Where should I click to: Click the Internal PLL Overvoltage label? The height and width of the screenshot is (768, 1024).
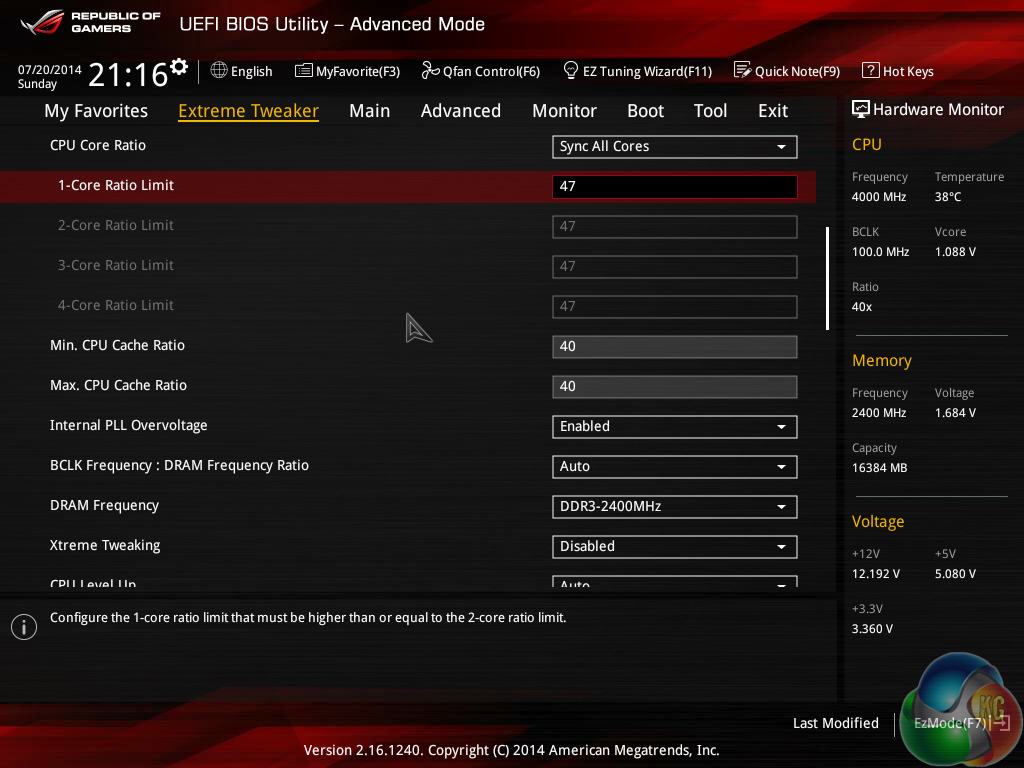[129, 425]
